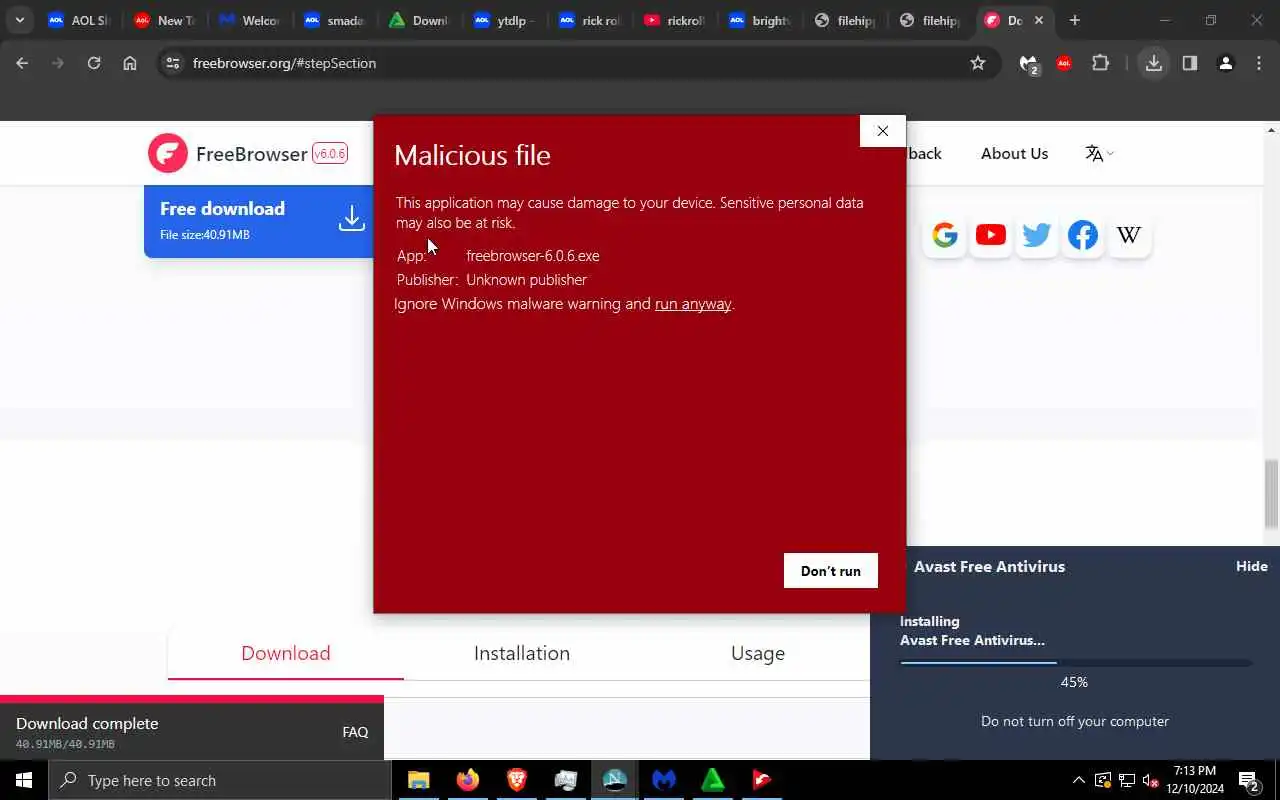Open the YouTube shortcut icon
Screen dimensions: 1280x800
pyautogui.click(x=991, y=235)
